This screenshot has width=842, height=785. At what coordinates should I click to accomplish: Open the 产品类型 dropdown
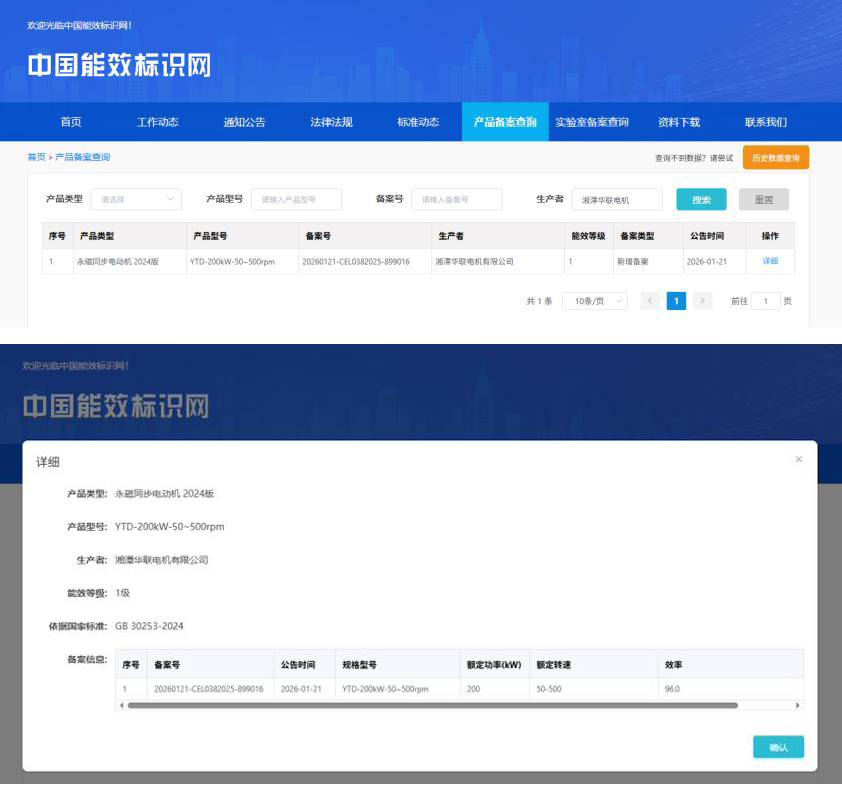pyautogui.click(x=136, y=199)
